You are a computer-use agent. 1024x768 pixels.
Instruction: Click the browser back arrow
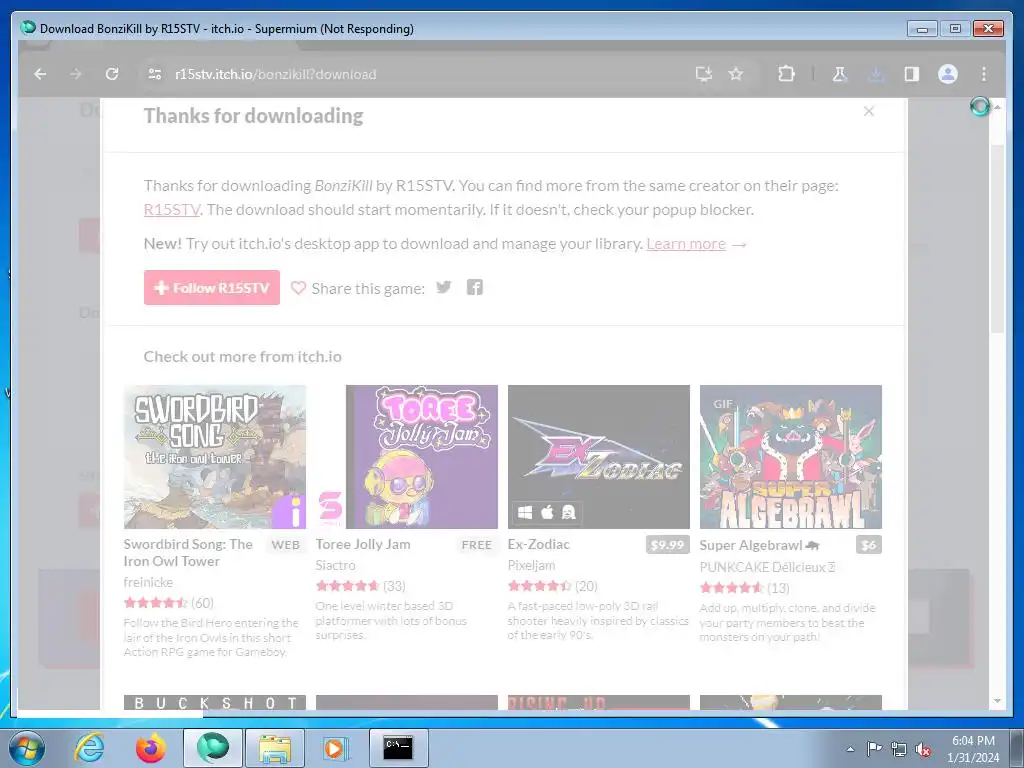point(40,74)
